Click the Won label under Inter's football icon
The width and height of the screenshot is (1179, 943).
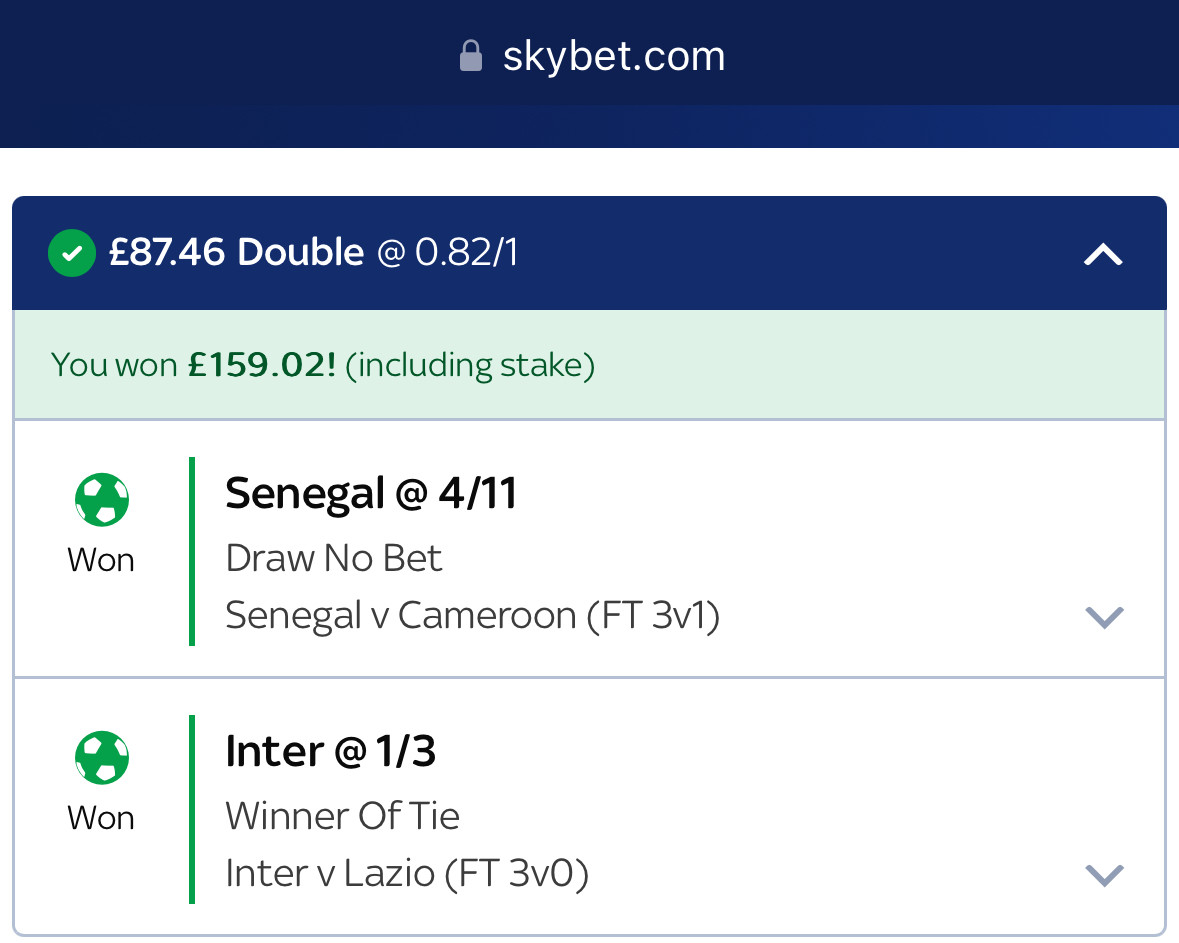[x=101, y=818]
